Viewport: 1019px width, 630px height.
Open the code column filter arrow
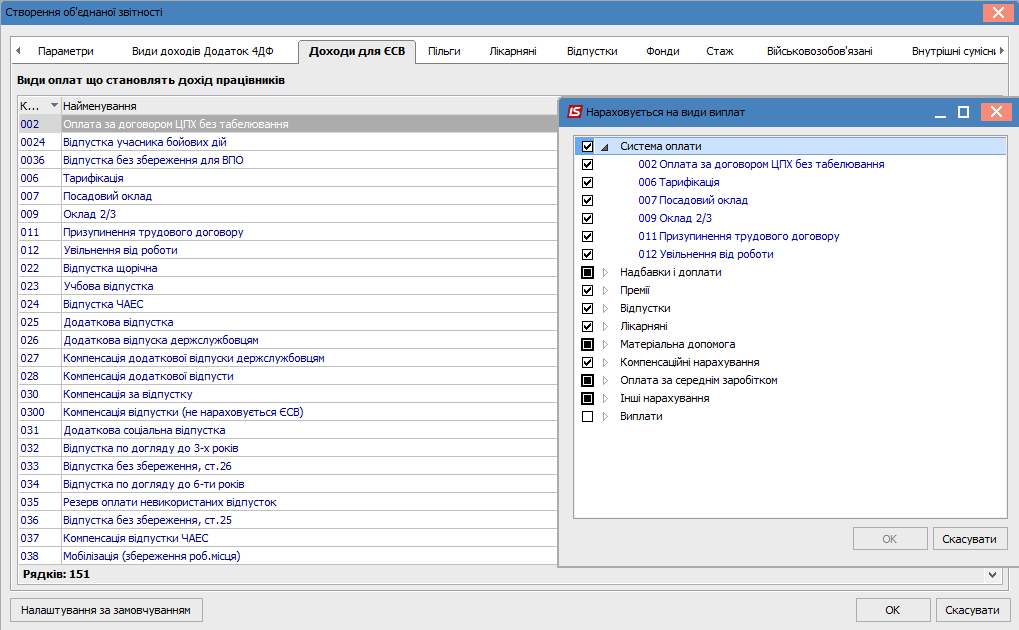(x=54, y=106)
